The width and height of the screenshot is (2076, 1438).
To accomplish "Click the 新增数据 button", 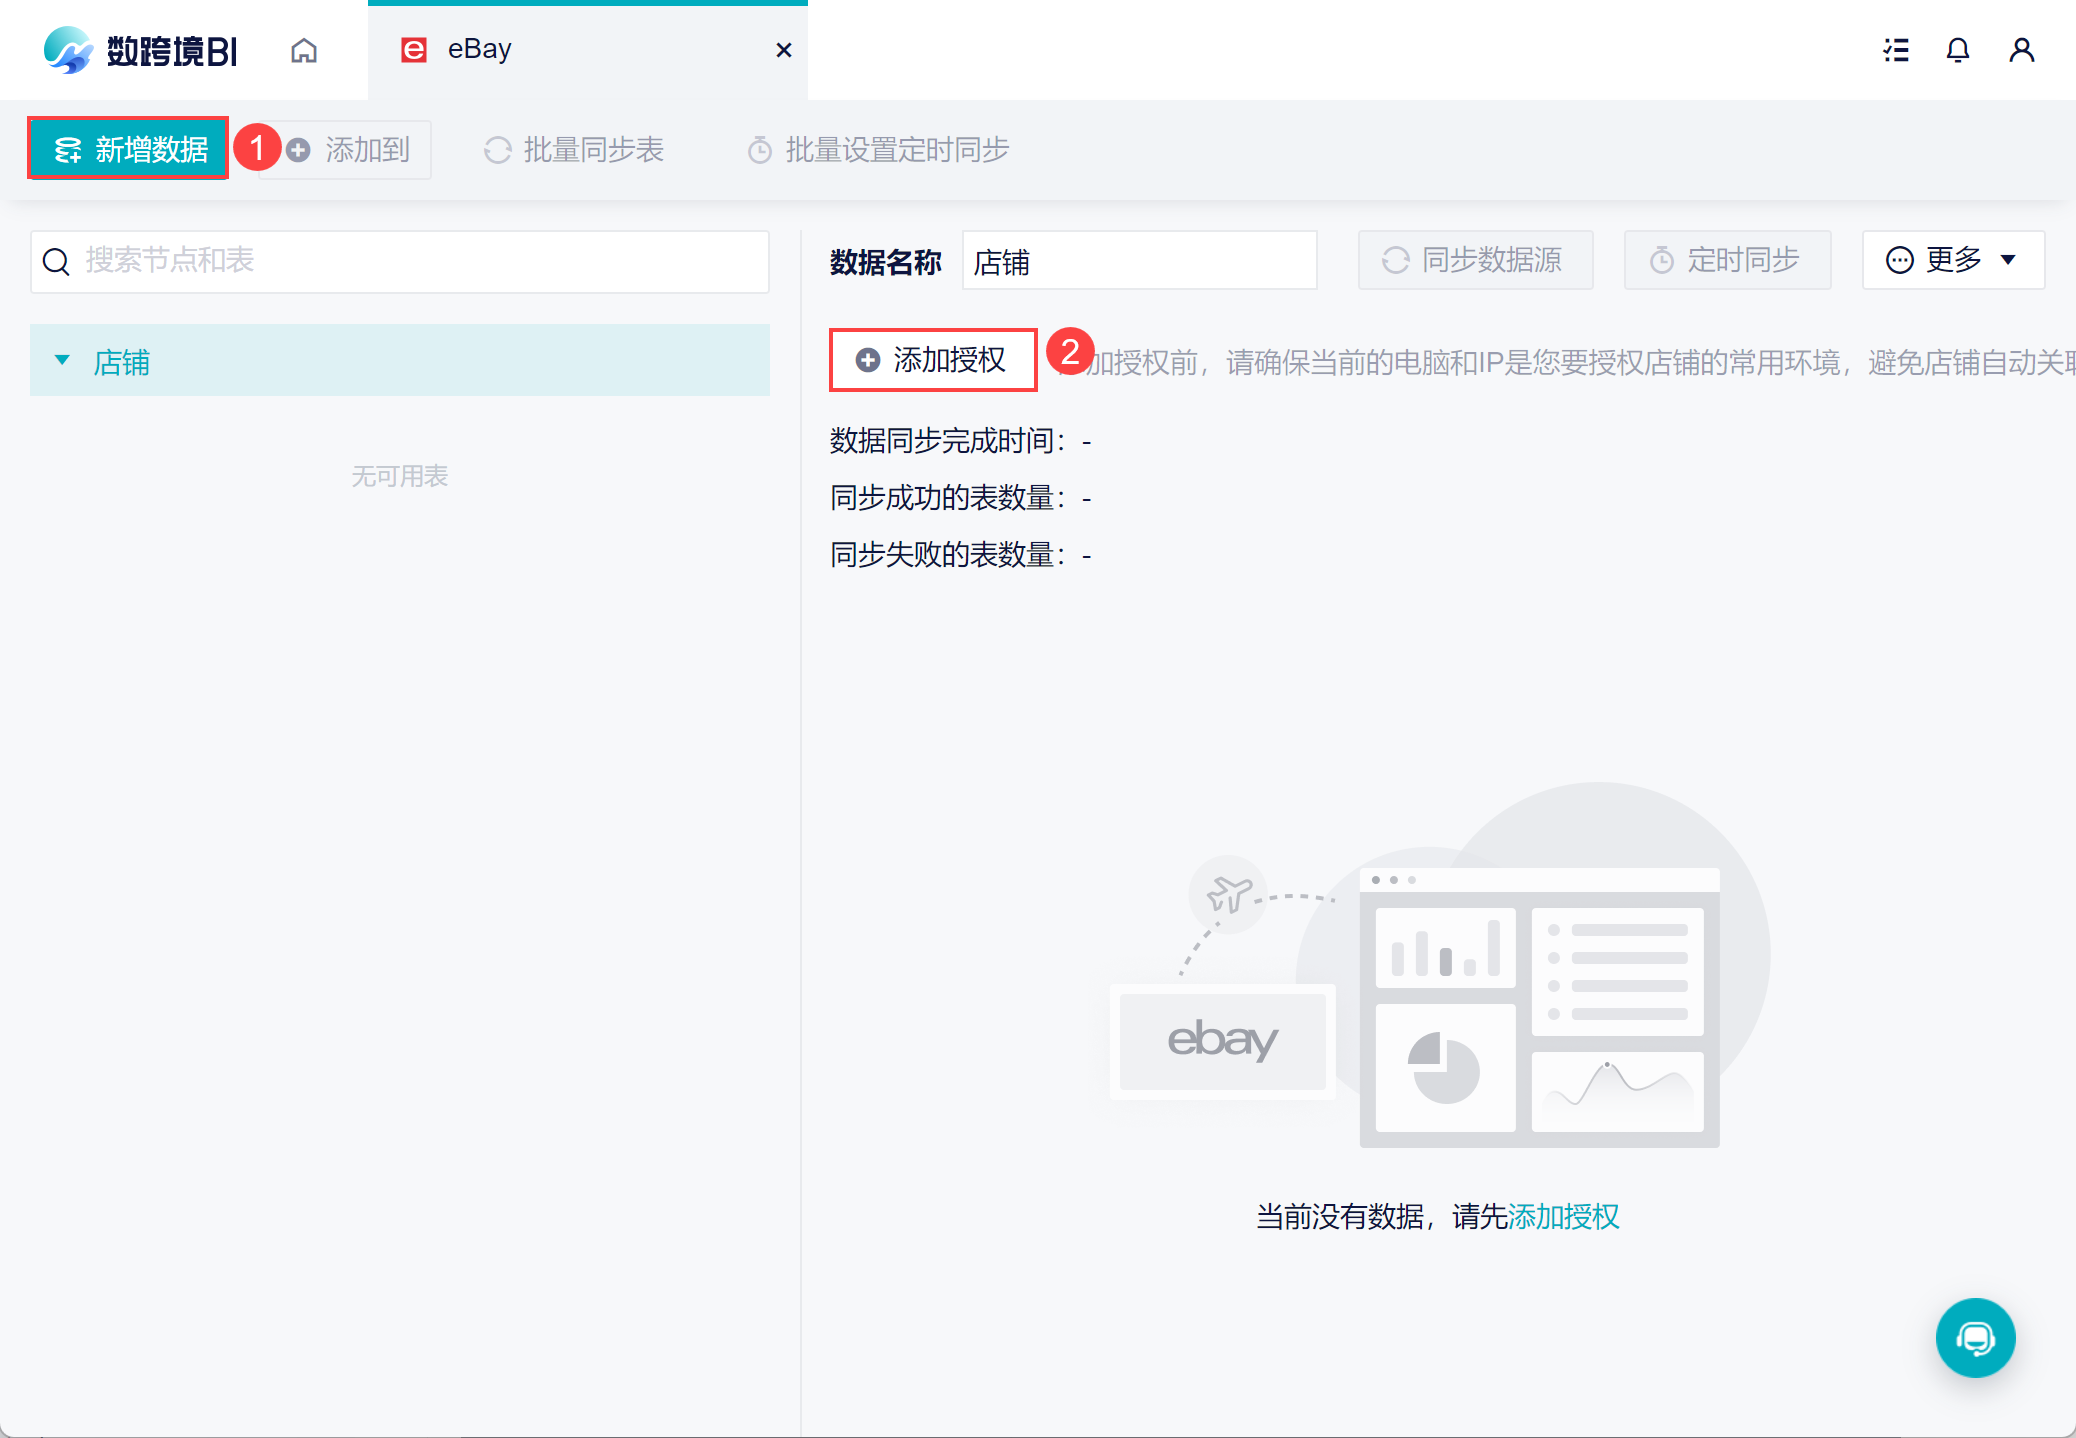I will point(129,149).
